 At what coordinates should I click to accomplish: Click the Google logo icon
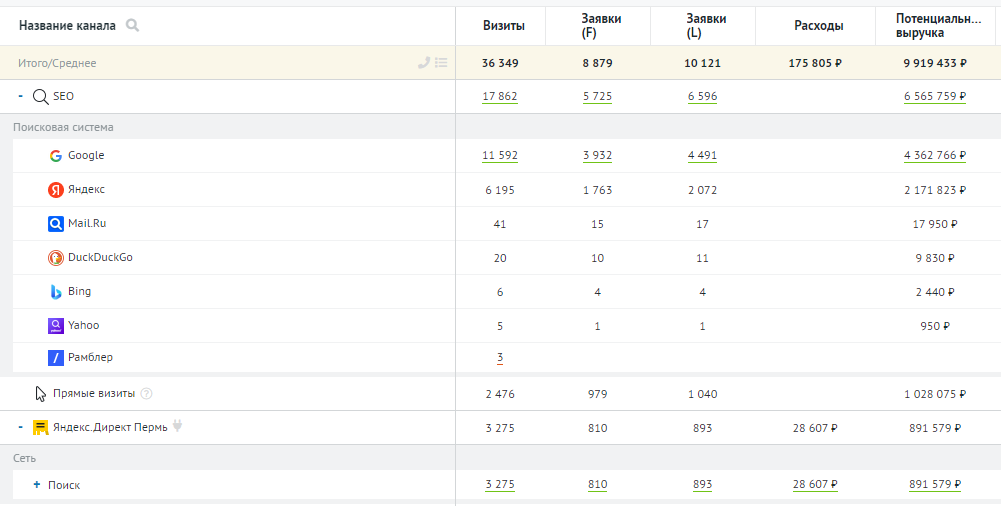(56, 156)
